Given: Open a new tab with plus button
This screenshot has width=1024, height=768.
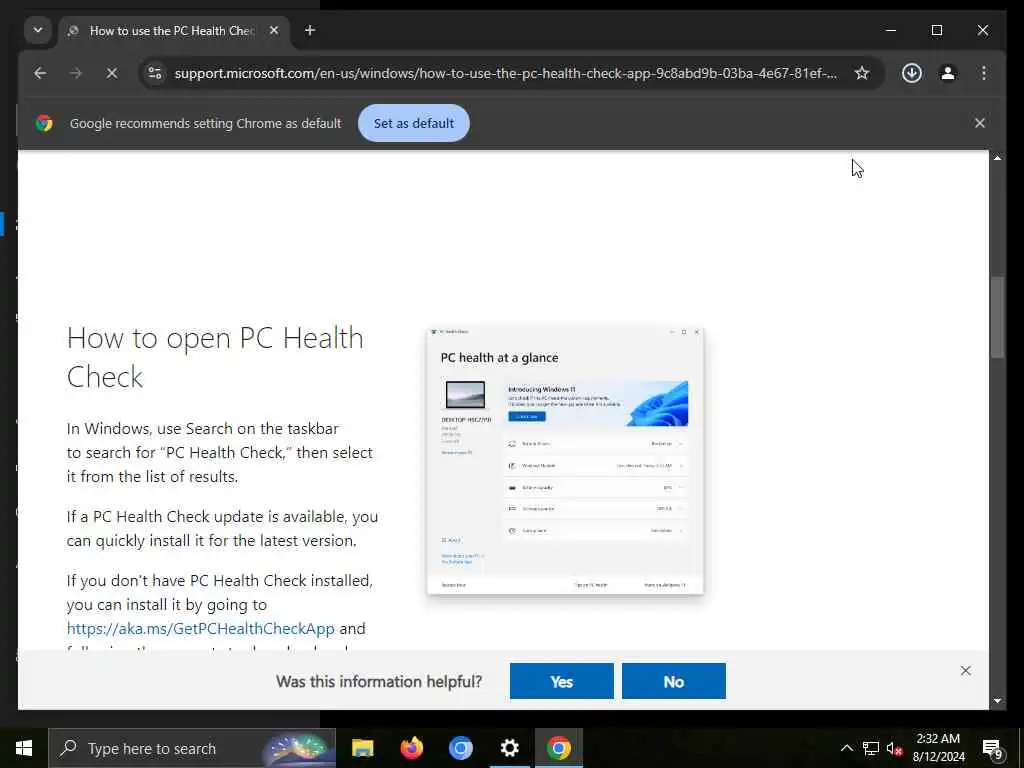Looking at the screenshot, I should 310,30.
